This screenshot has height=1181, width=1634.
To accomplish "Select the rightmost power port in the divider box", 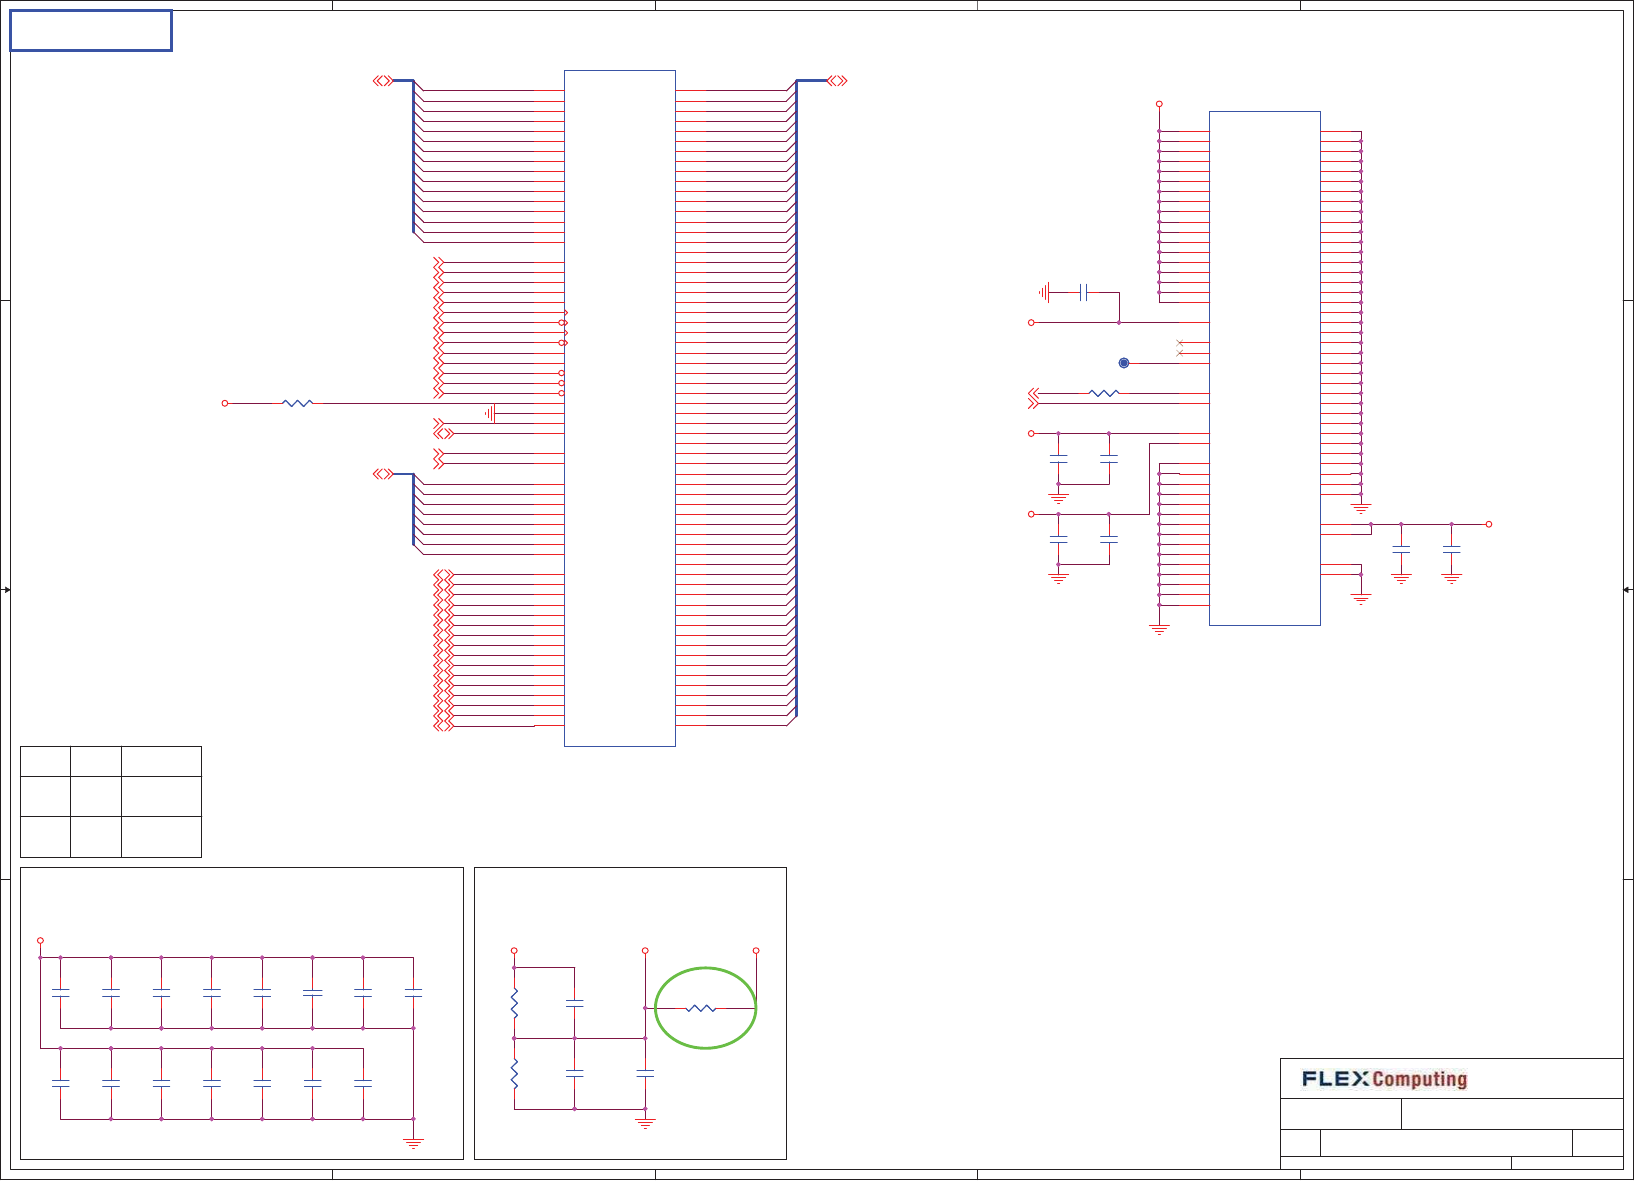I will 756,950.
